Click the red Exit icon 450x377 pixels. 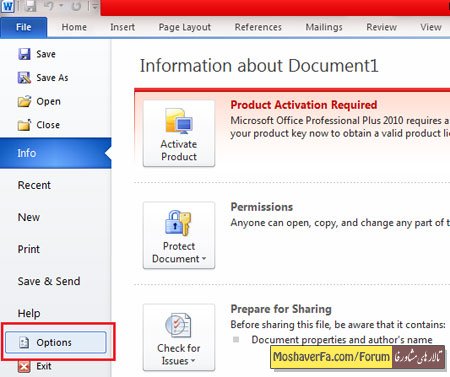click(24, 366)
